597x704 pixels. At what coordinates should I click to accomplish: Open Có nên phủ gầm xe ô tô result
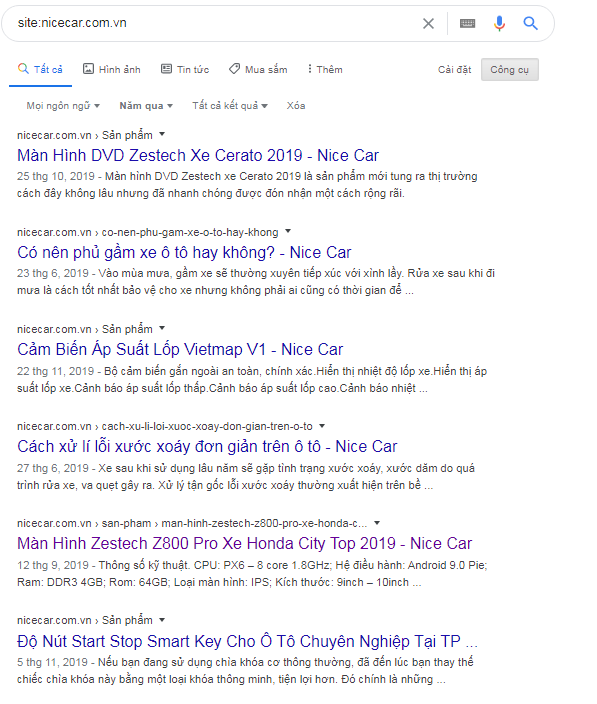184,252
